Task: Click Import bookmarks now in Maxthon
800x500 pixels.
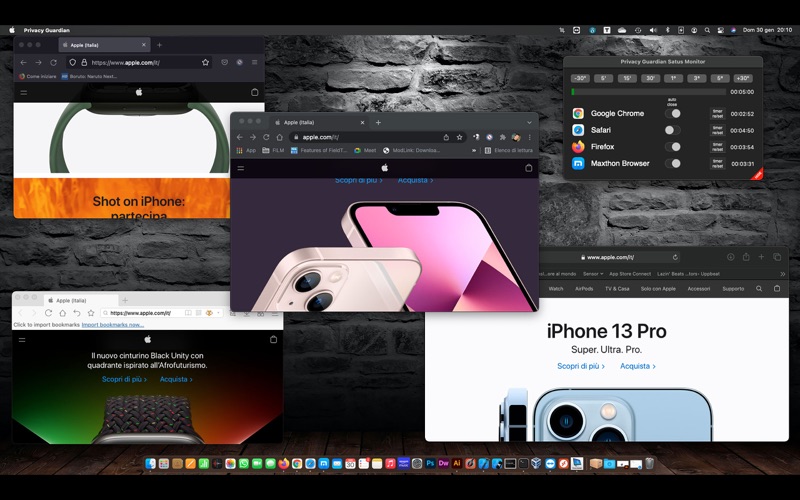Action: [113, 324]
